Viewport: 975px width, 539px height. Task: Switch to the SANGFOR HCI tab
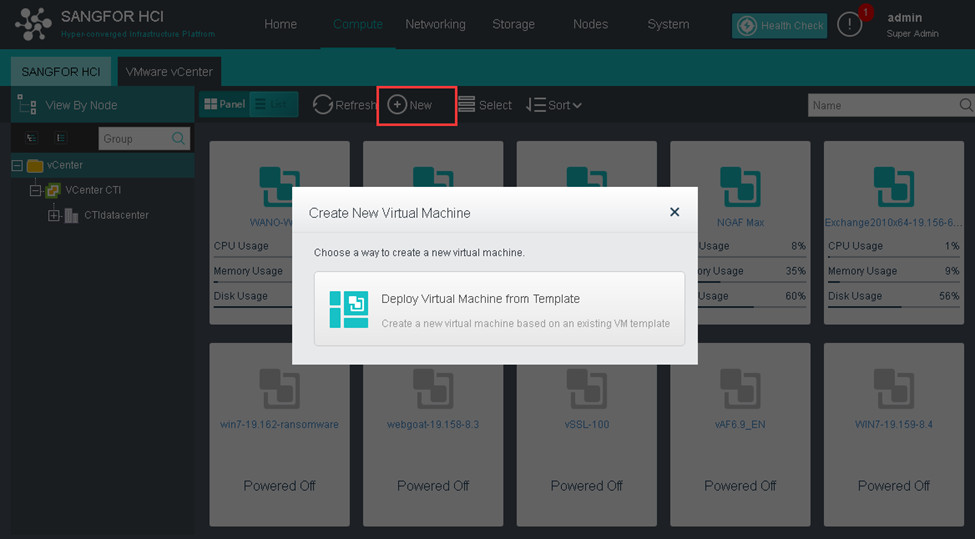pos(61,71)
